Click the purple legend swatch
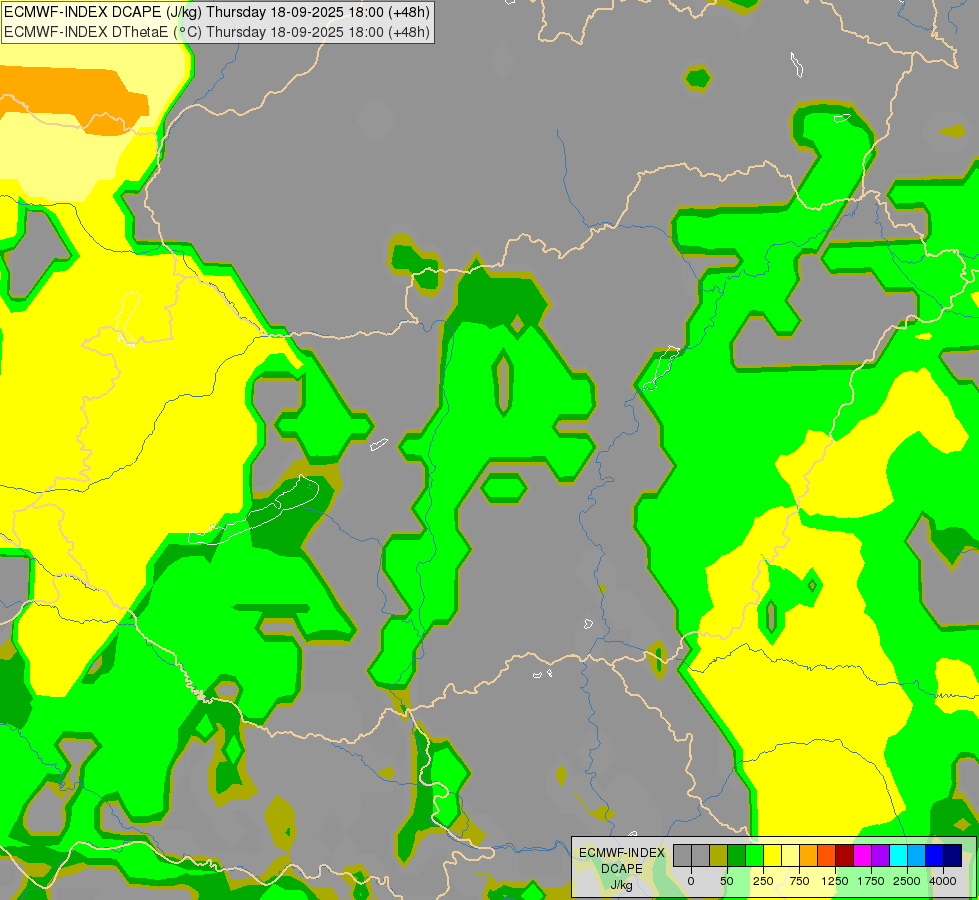The width and height of the screenshot is (979, 900). (x=880, y=856)
